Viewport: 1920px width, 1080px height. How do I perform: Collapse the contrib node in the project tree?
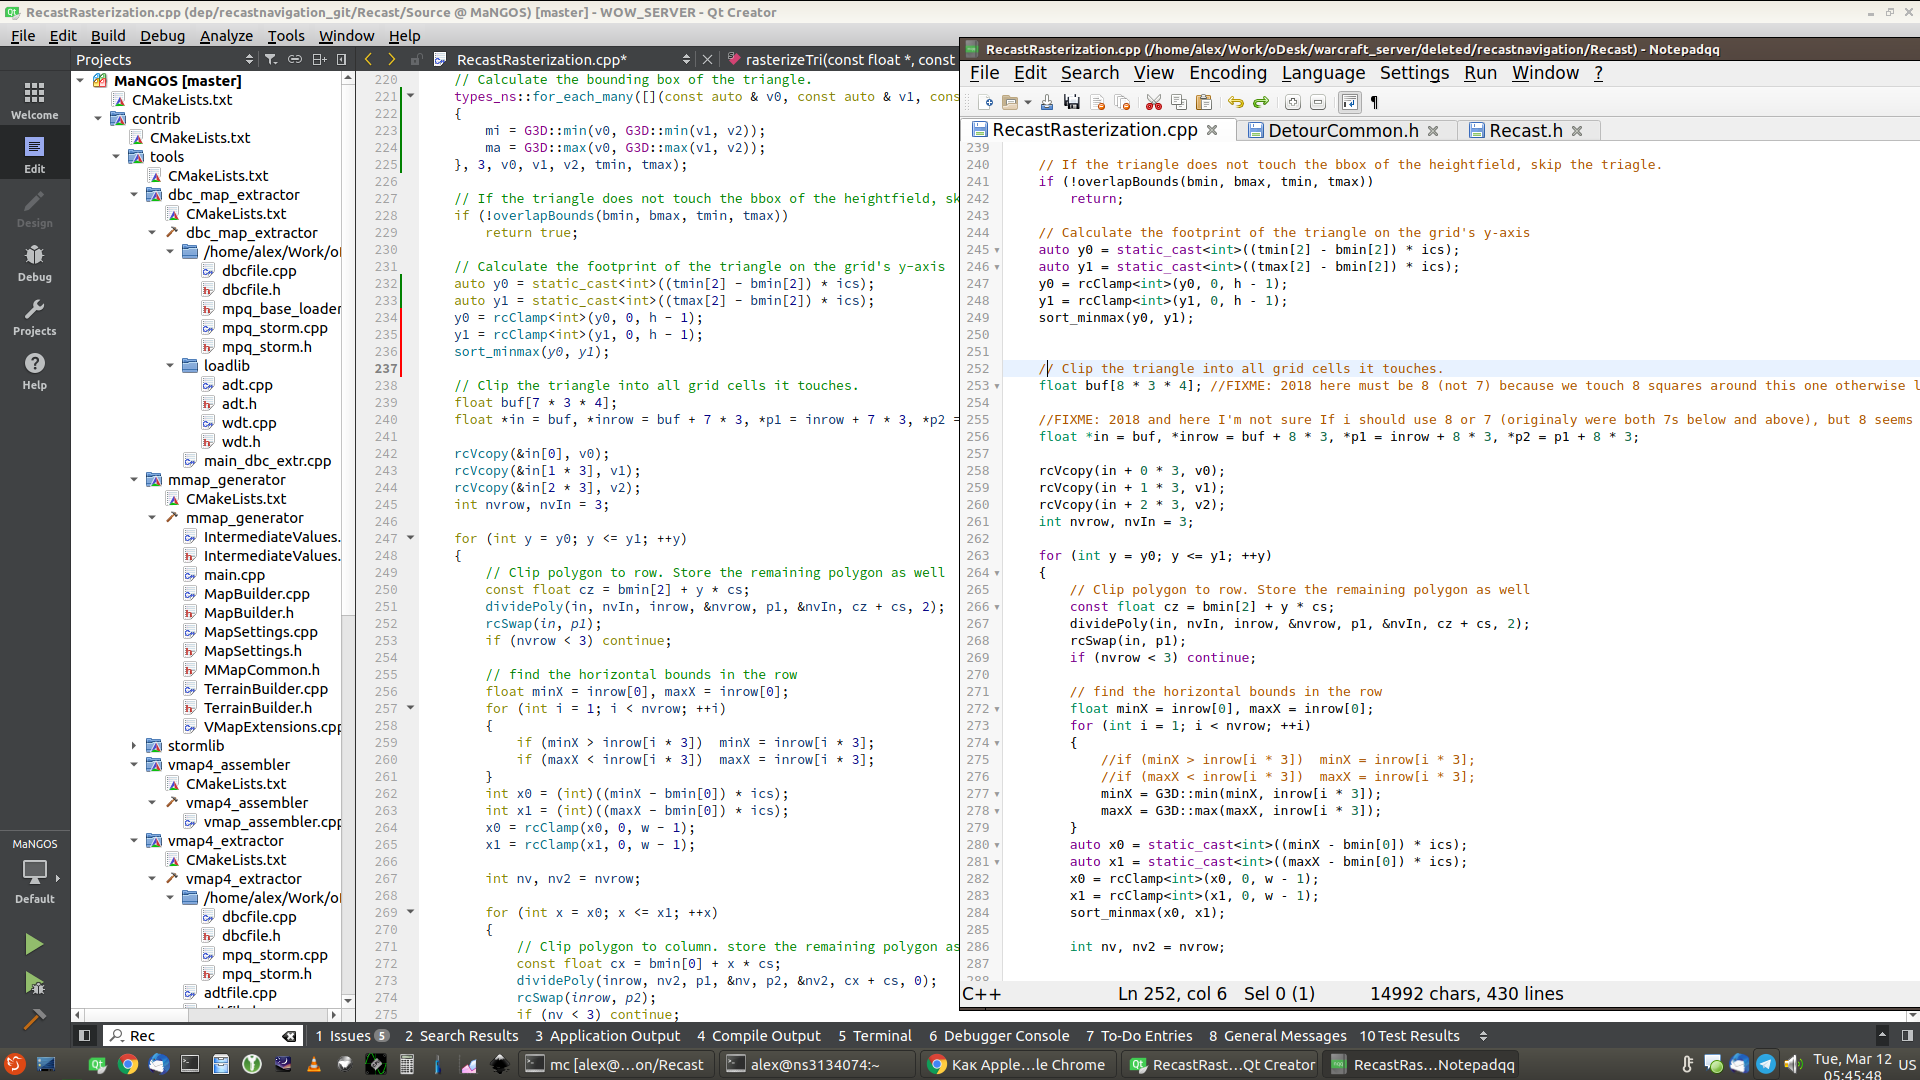coord(98,118)
